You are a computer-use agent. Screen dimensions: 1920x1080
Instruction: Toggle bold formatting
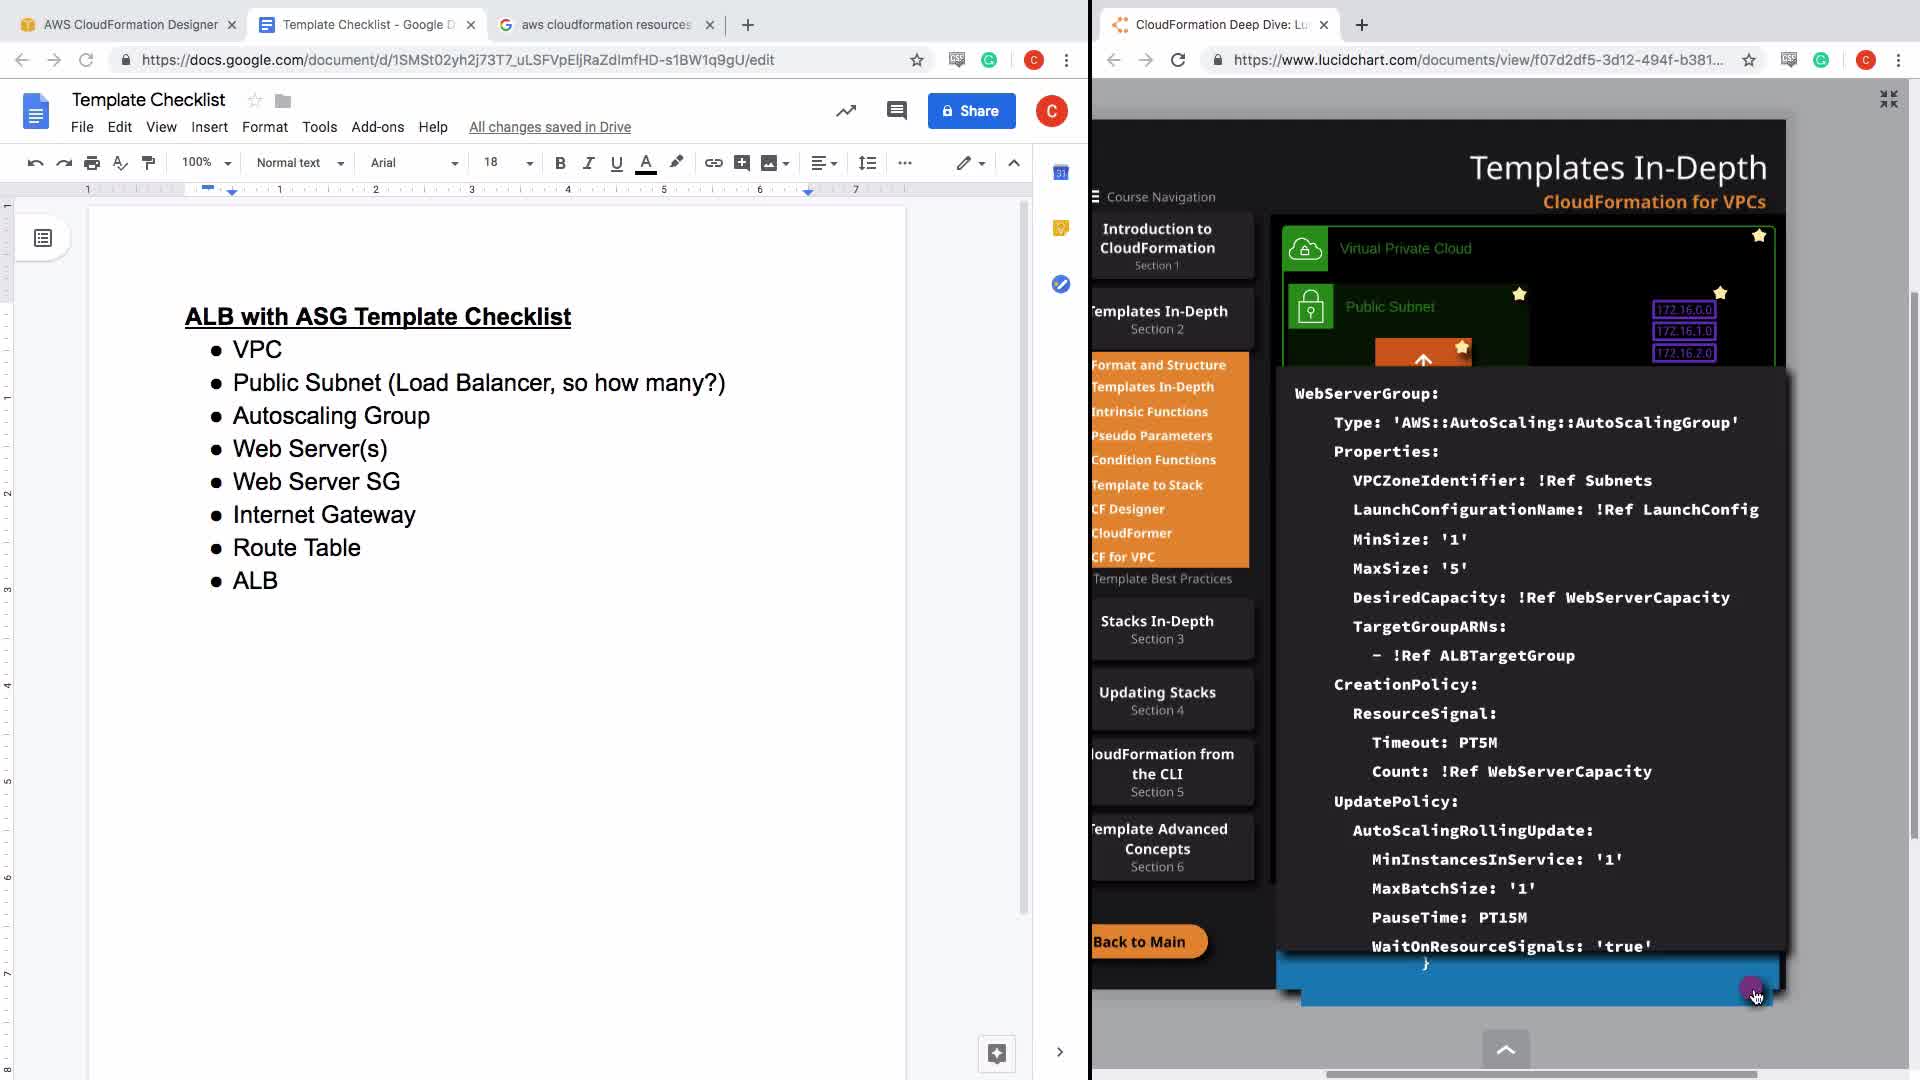[x=560, y=163]
